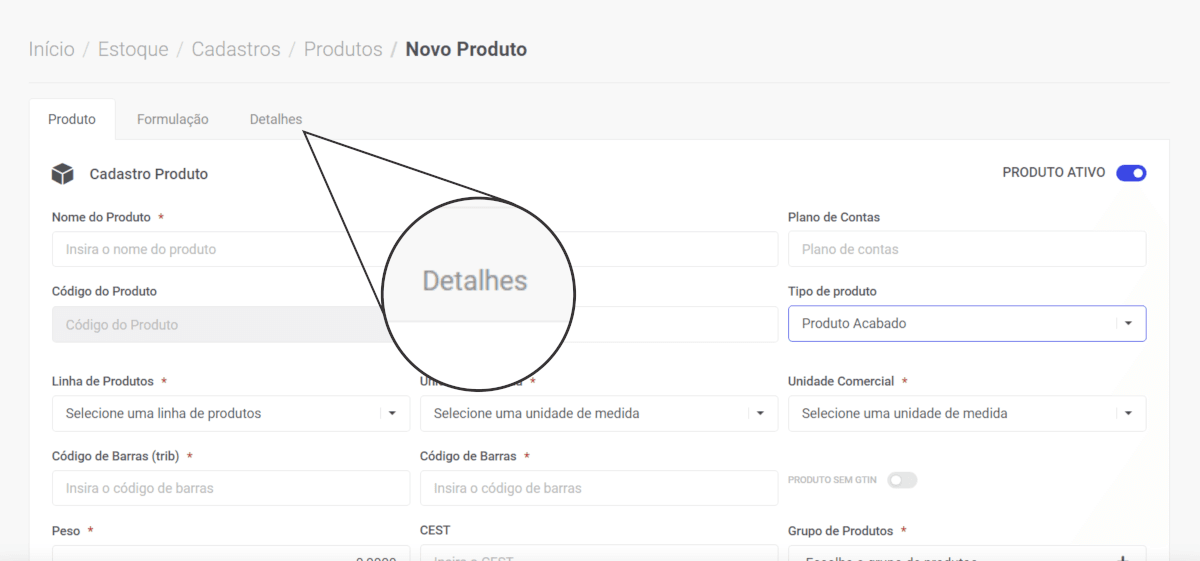This screenshot has width=1200, height=561.
Task: Open the middle unidade de medida dropdown
Action: [x=599, y=413]
